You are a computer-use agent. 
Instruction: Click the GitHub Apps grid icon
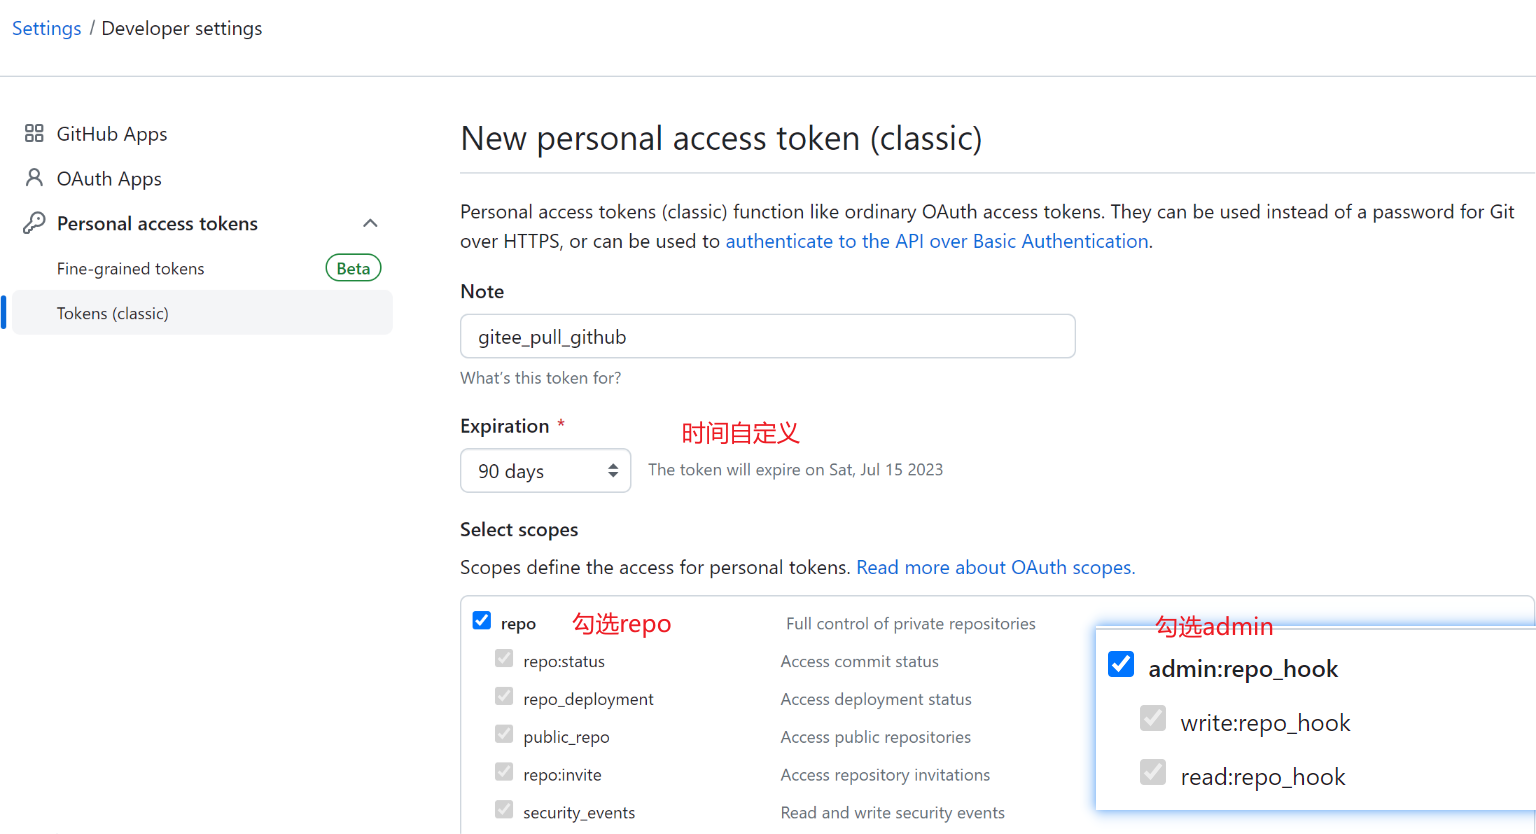tap(34, 133)
